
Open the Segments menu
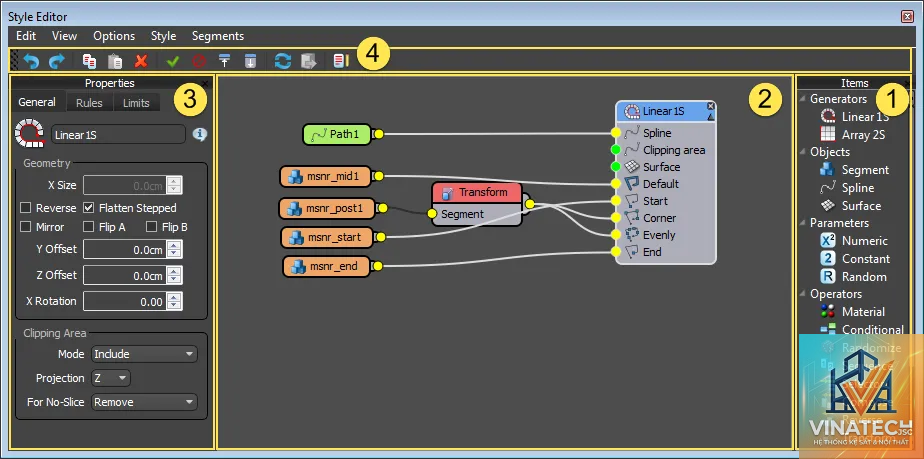coord(218,36)
